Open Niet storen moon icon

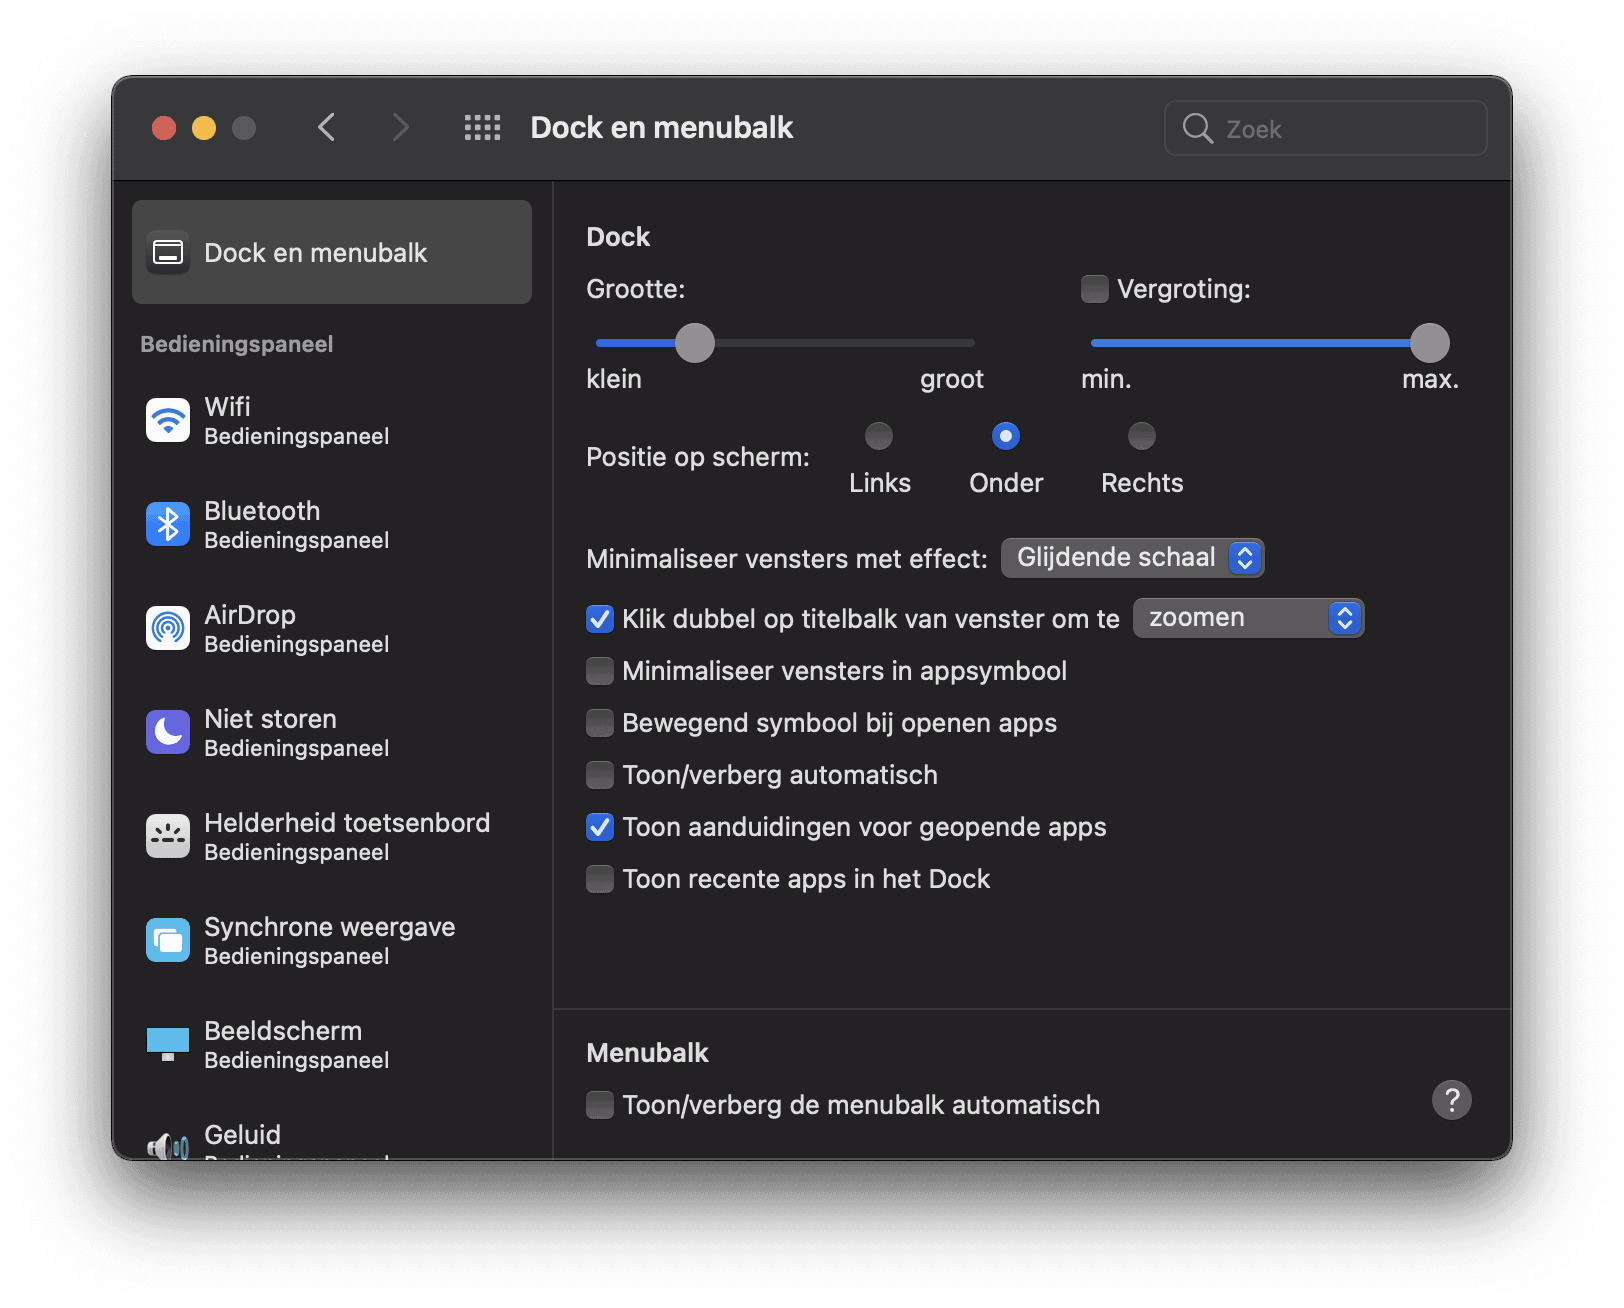click(x=167, y=732)
